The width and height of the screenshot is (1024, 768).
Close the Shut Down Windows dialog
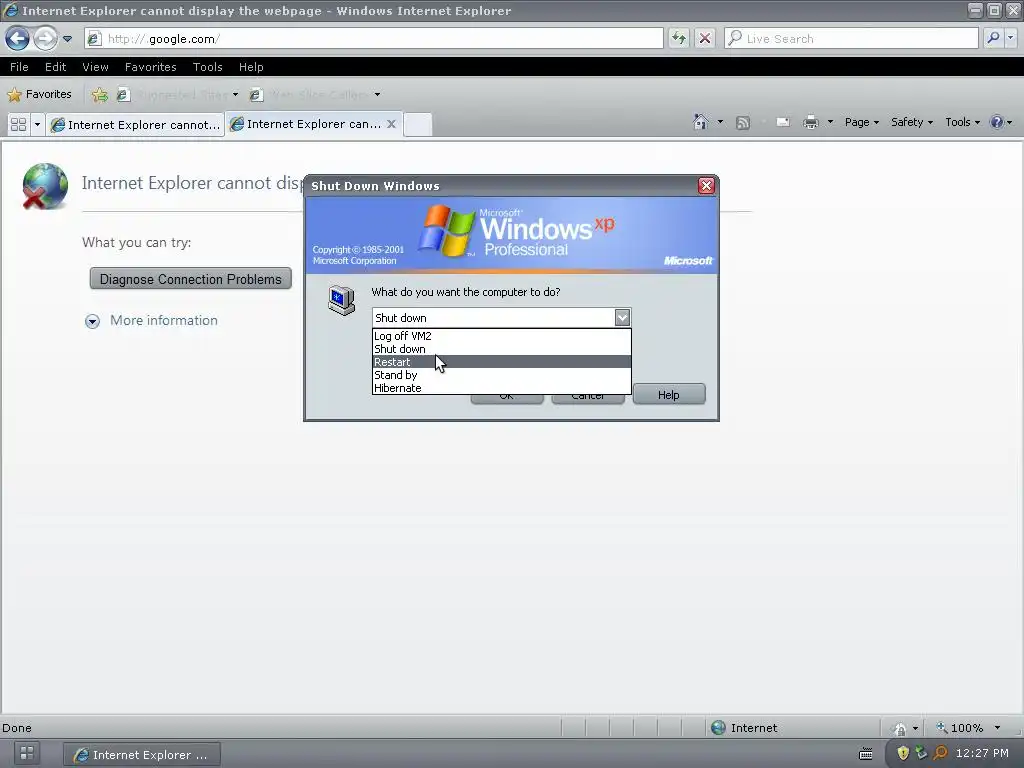coord(706,185)
